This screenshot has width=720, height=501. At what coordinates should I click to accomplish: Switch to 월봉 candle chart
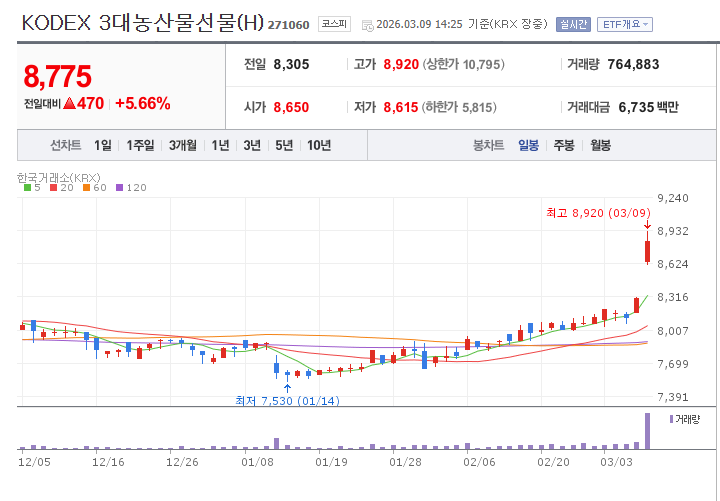[x=600, y=146]
